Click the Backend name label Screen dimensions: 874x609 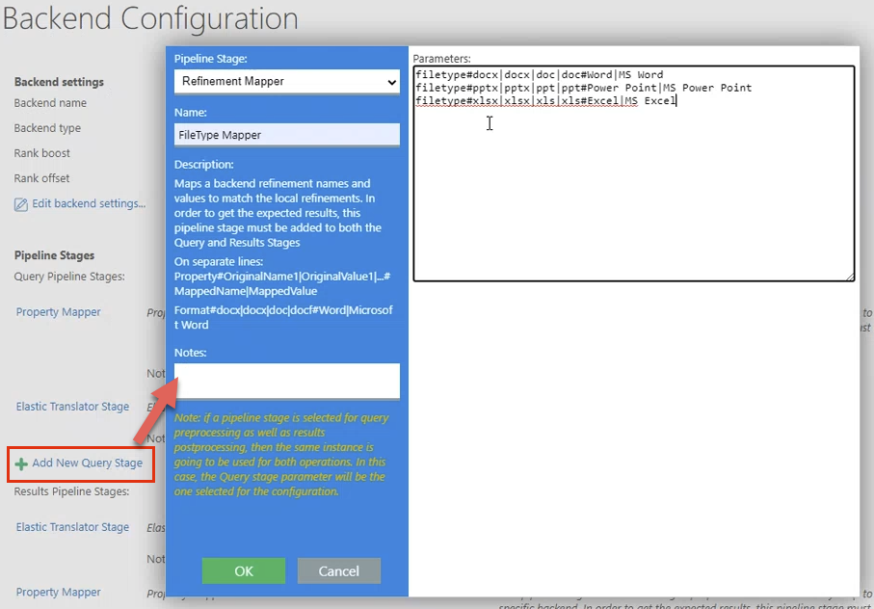pyautogui.click(x=50, y=103)
